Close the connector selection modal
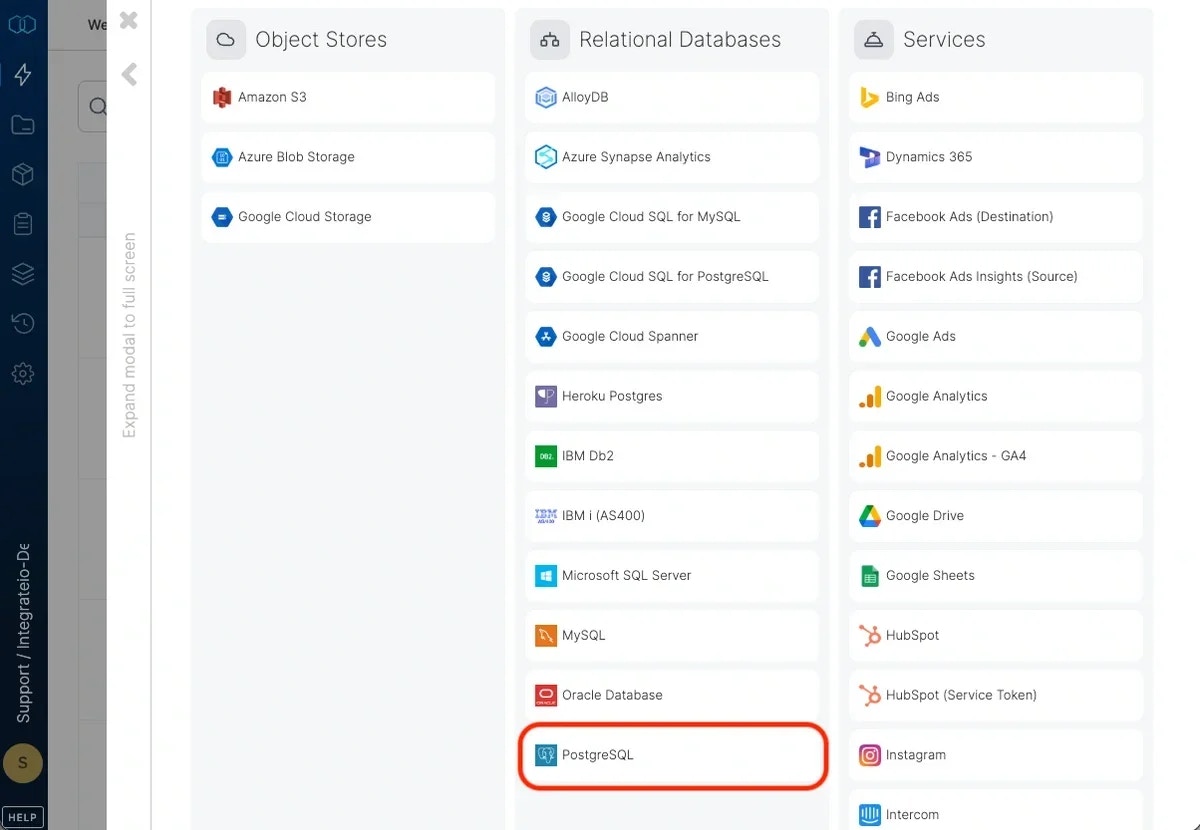 point(128,20)
